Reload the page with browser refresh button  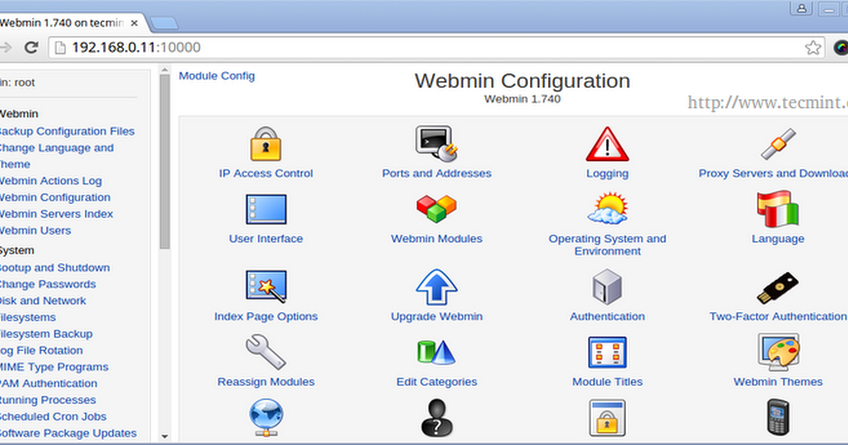(31, 48)
